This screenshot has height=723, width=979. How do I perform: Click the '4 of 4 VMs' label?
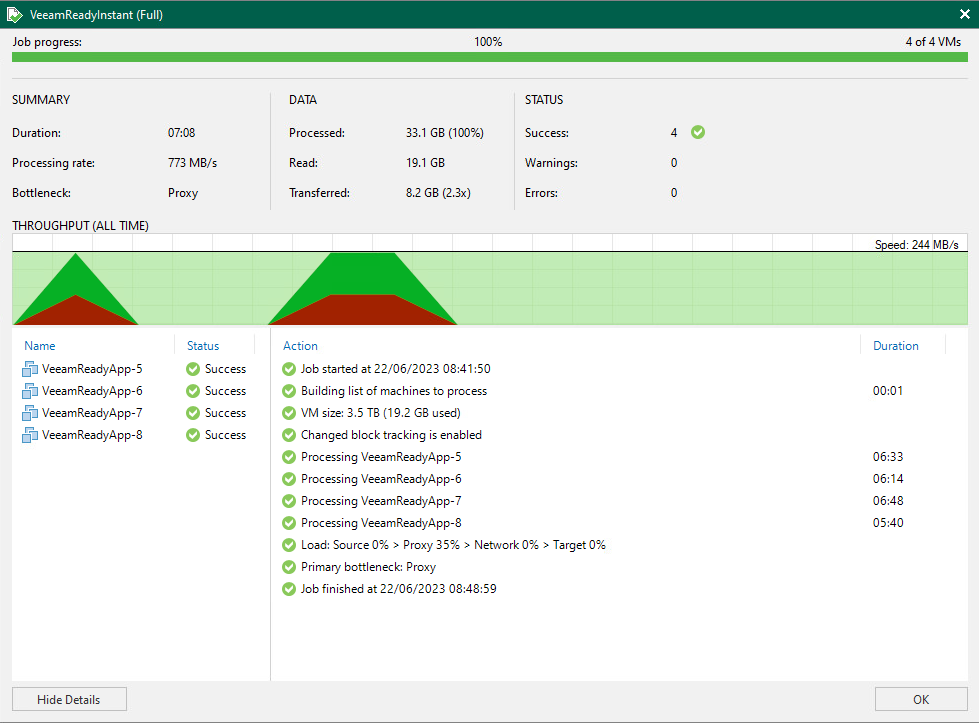[x=933, y=42]
